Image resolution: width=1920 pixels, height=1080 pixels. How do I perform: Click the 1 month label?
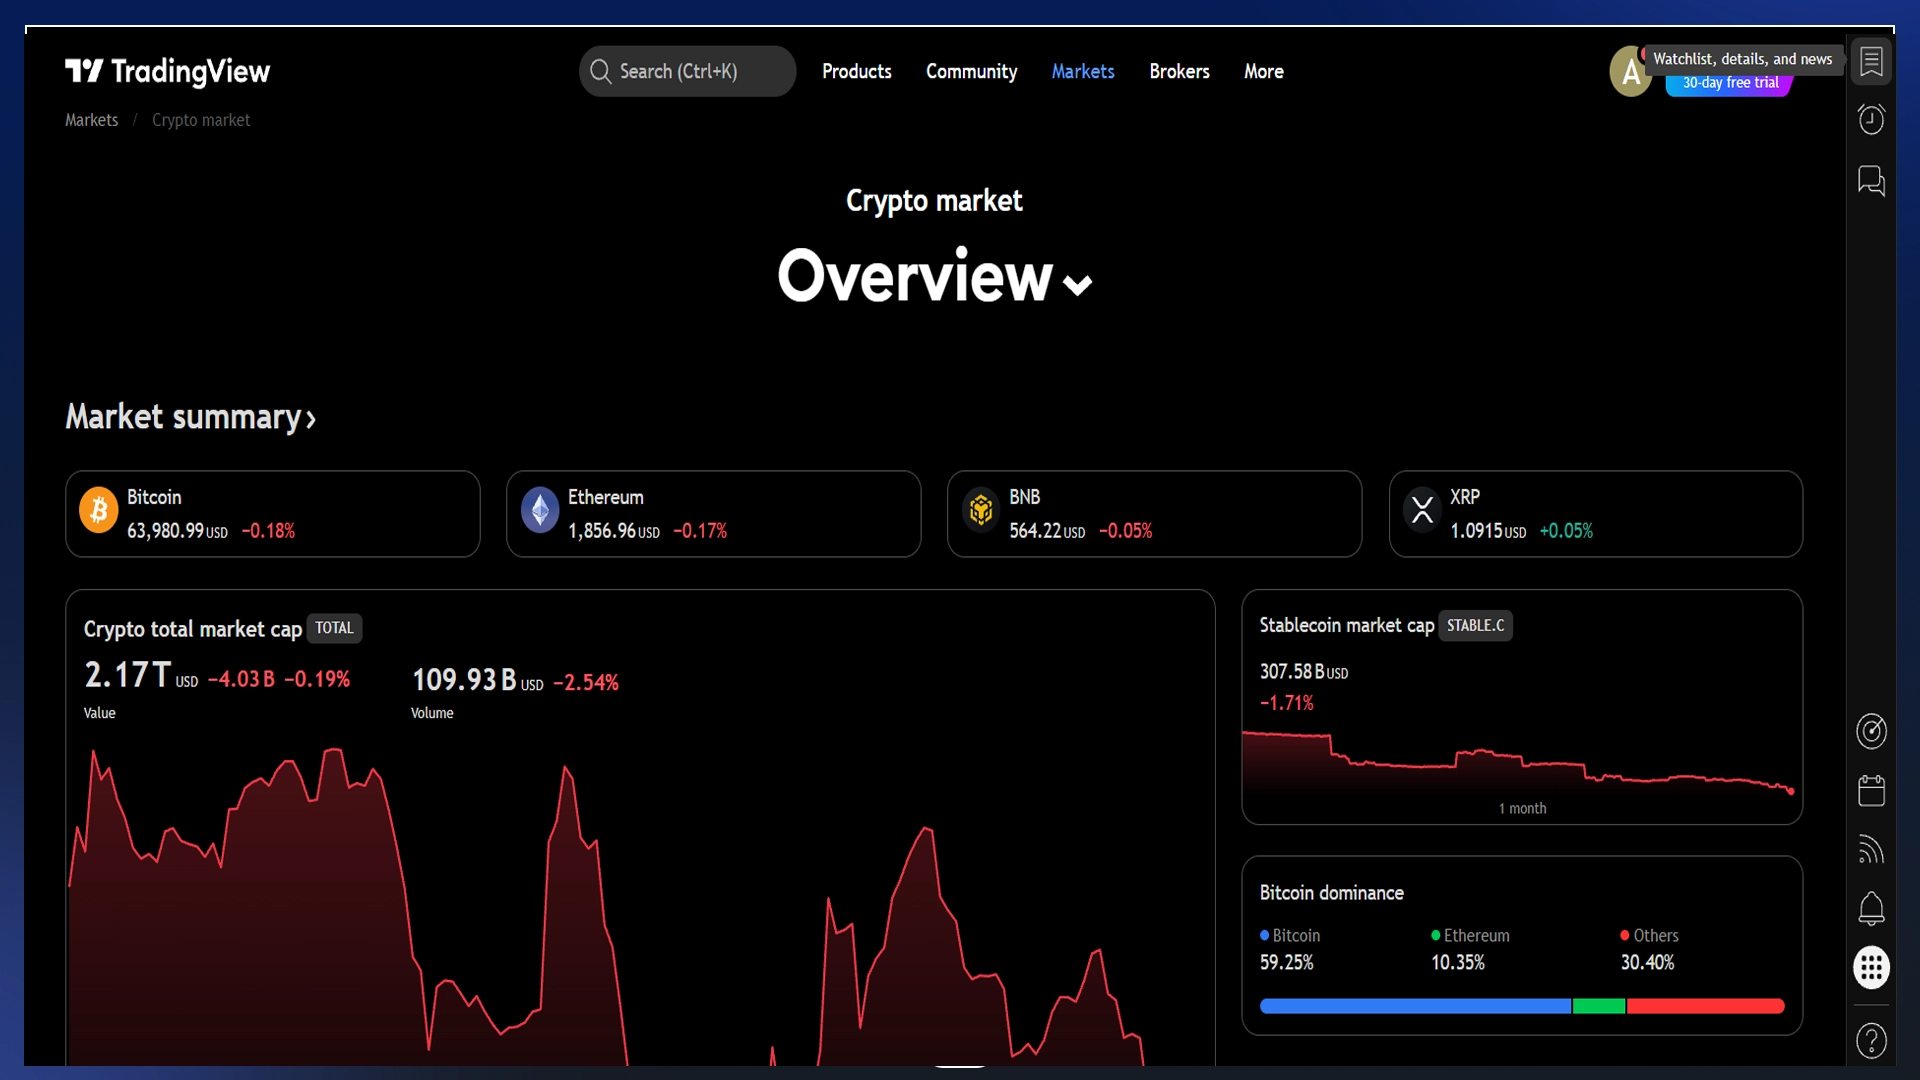click(x=1522, y=808)
